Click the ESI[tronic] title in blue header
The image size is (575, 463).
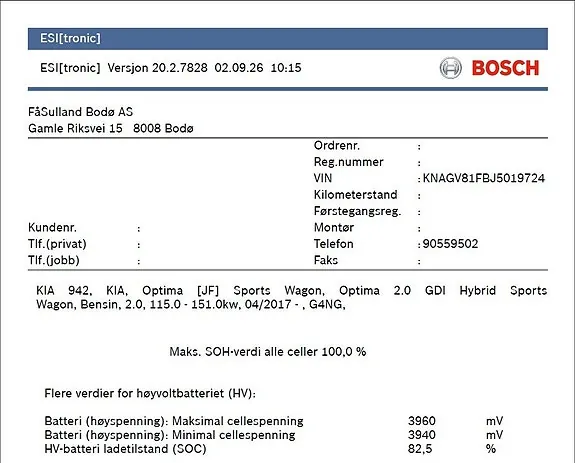pos(70,38)
